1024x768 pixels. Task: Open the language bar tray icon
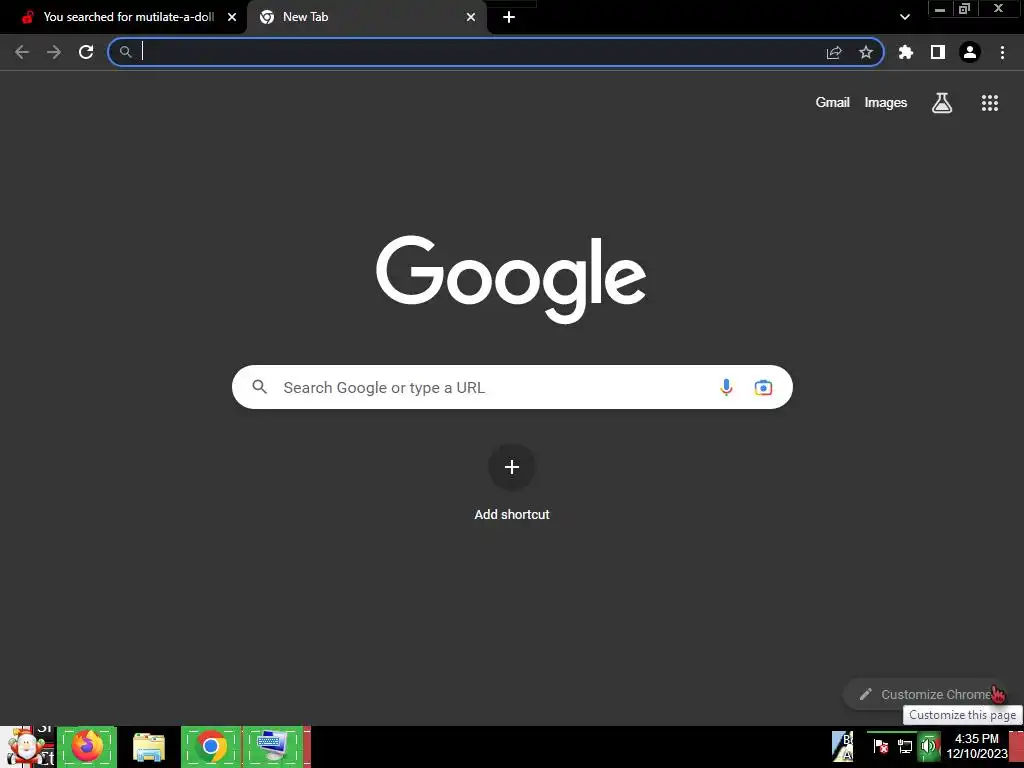pyautogui.click(x=842, y=746)
